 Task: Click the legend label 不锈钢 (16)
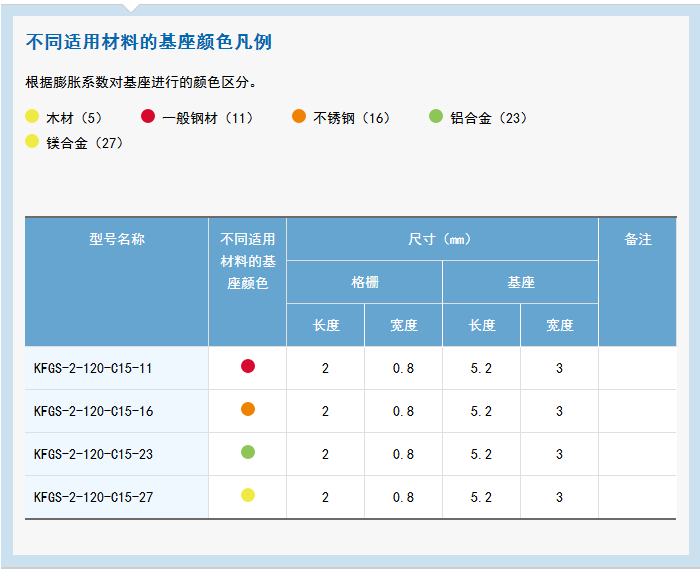pos(352,118)
